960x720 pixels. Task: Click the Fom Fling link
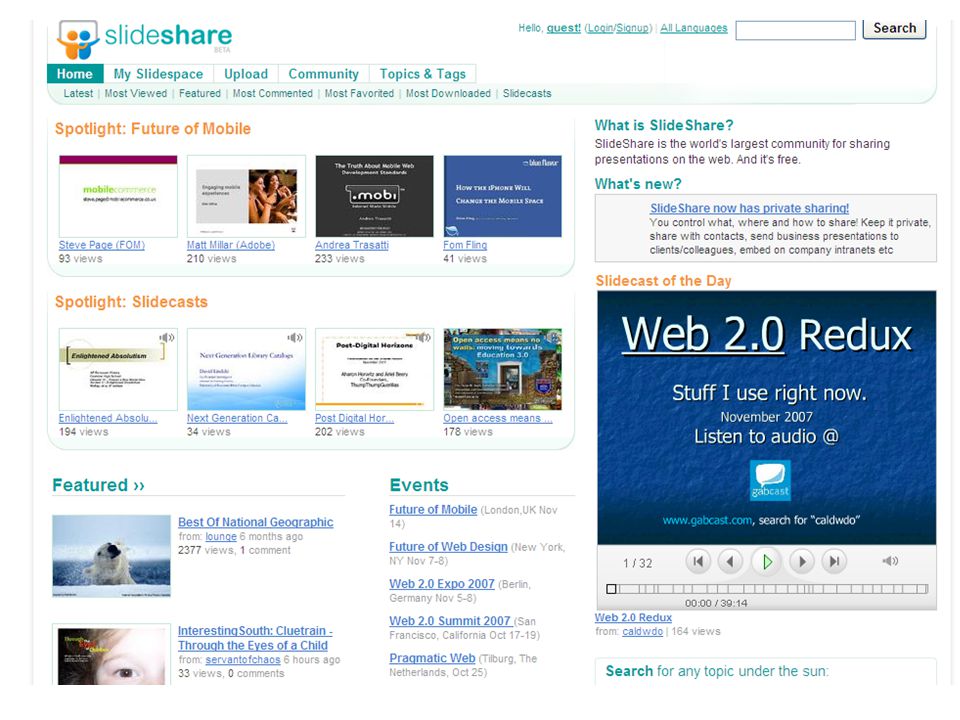click(x=465, y=245)
